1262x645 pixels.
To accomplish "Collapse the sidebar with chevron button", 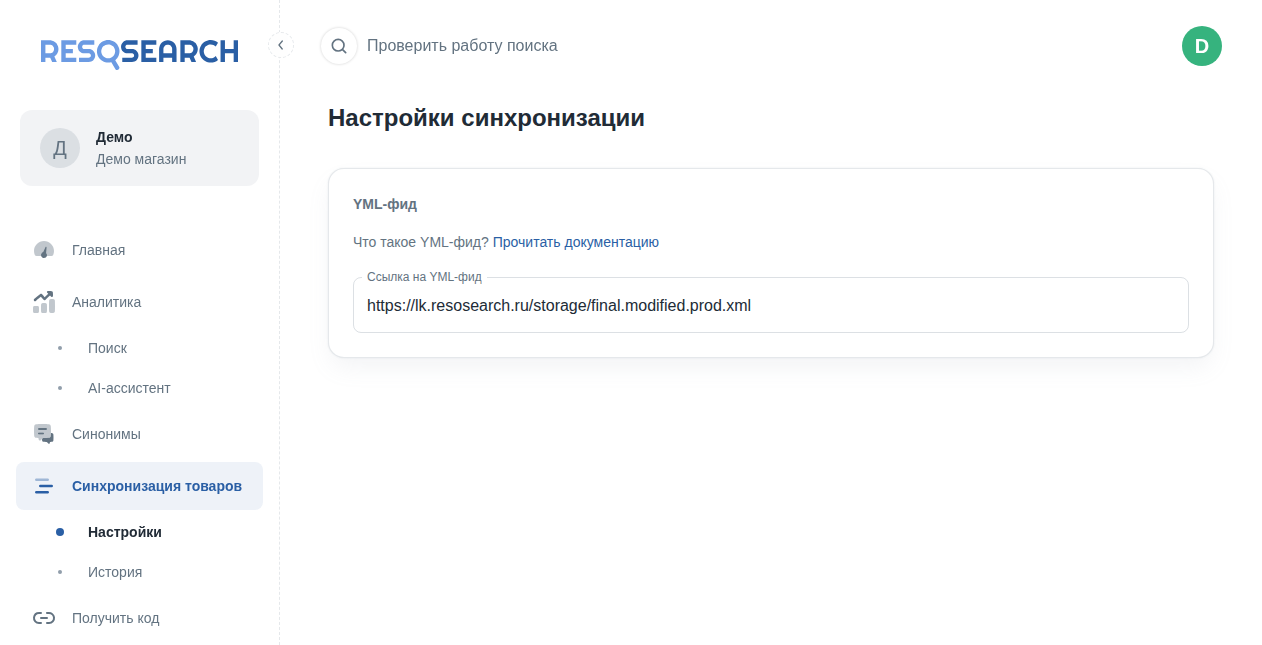I will coord(281,45).
